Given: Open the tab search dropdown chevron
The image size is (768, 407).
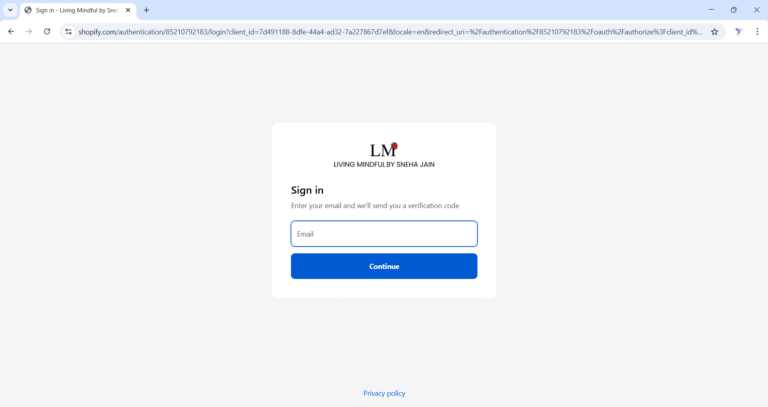Looking at the screenshot, I should pos(10,10).
